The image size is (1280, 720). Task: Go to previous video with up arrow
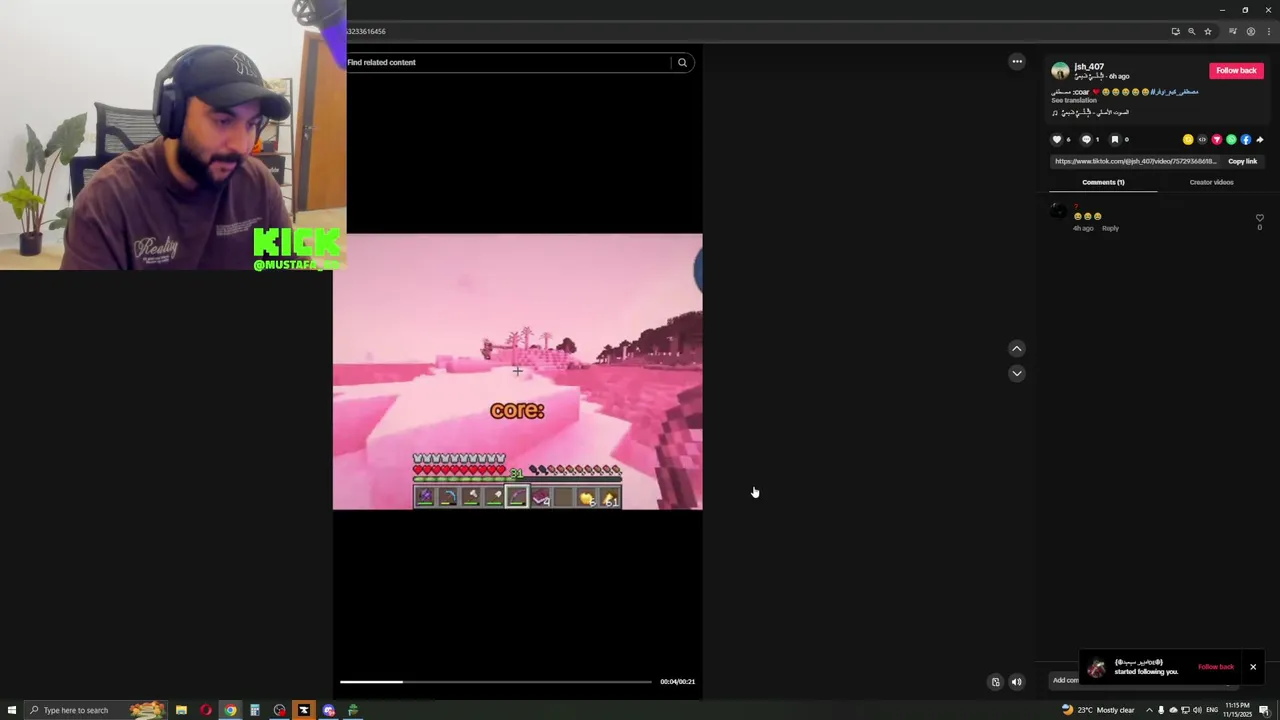click(x=1016, y=349)
